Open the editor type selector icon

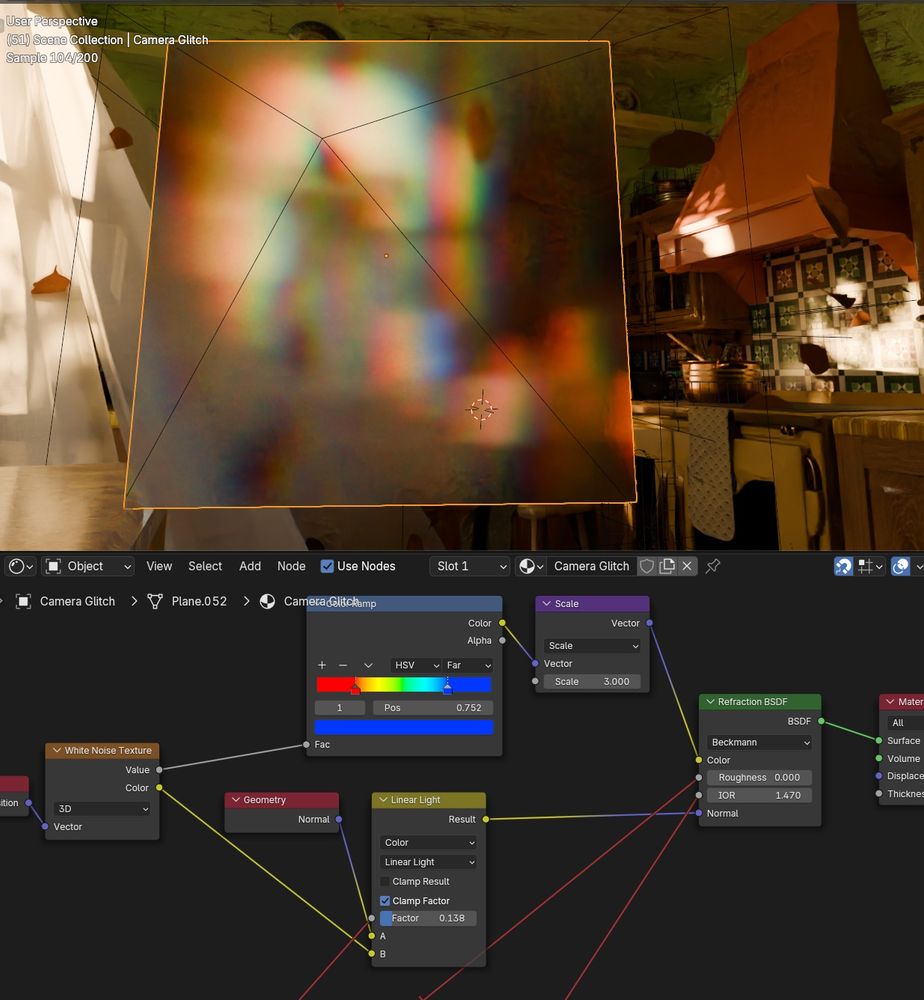coord(20,566)
